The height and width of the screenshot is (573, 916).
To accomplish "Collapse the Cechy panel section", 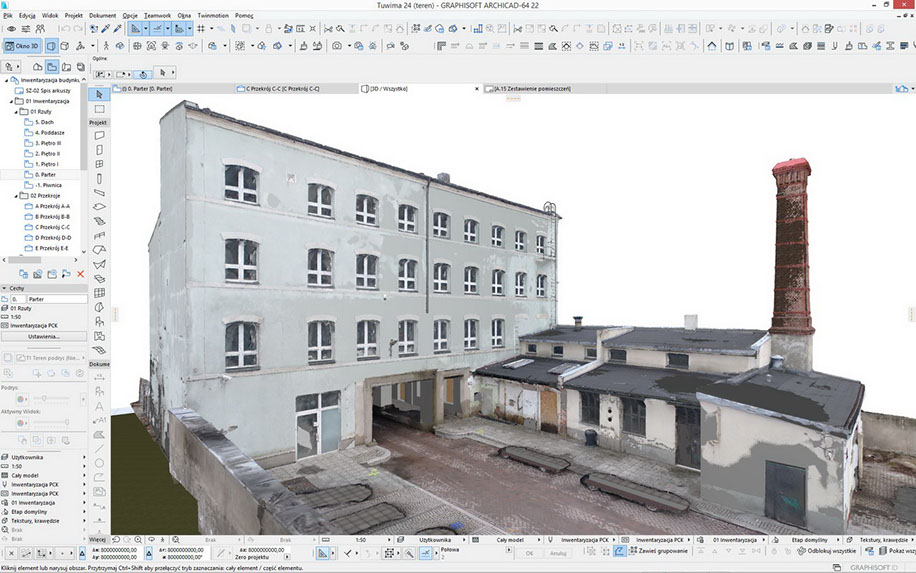I will 5,287.
